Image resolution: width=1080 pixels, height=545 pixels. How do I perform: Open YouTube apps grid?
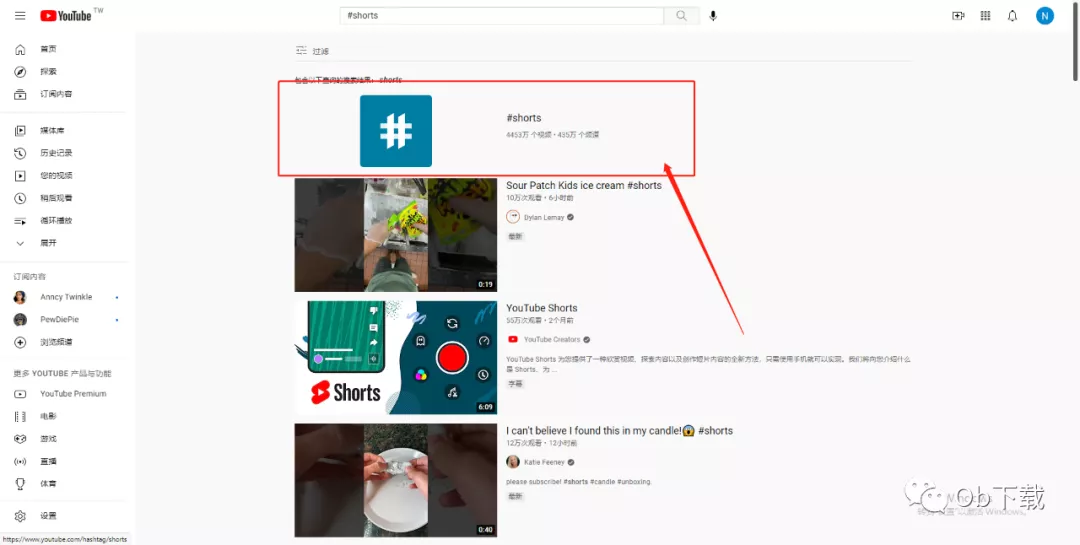tap(985, 15)
